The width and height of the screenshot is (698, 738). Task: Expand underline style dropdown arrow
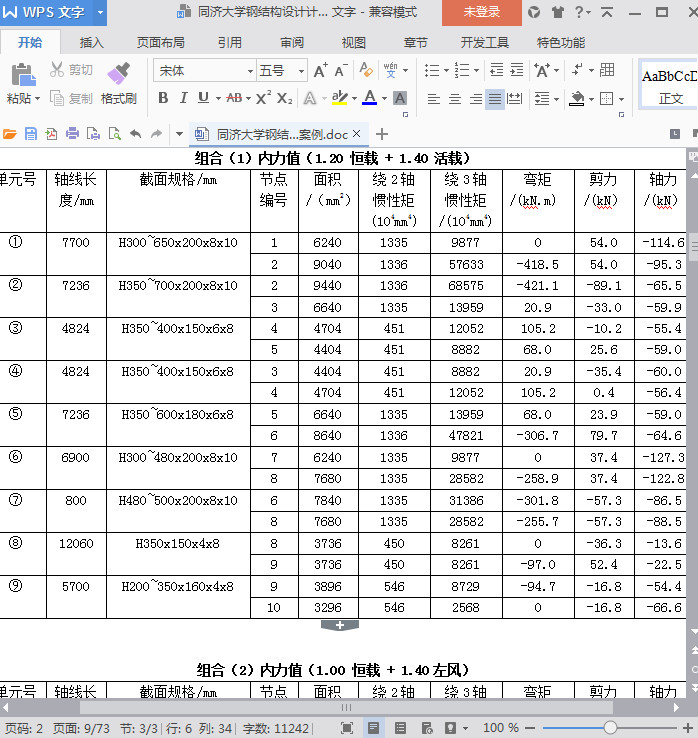coord(218,98)
